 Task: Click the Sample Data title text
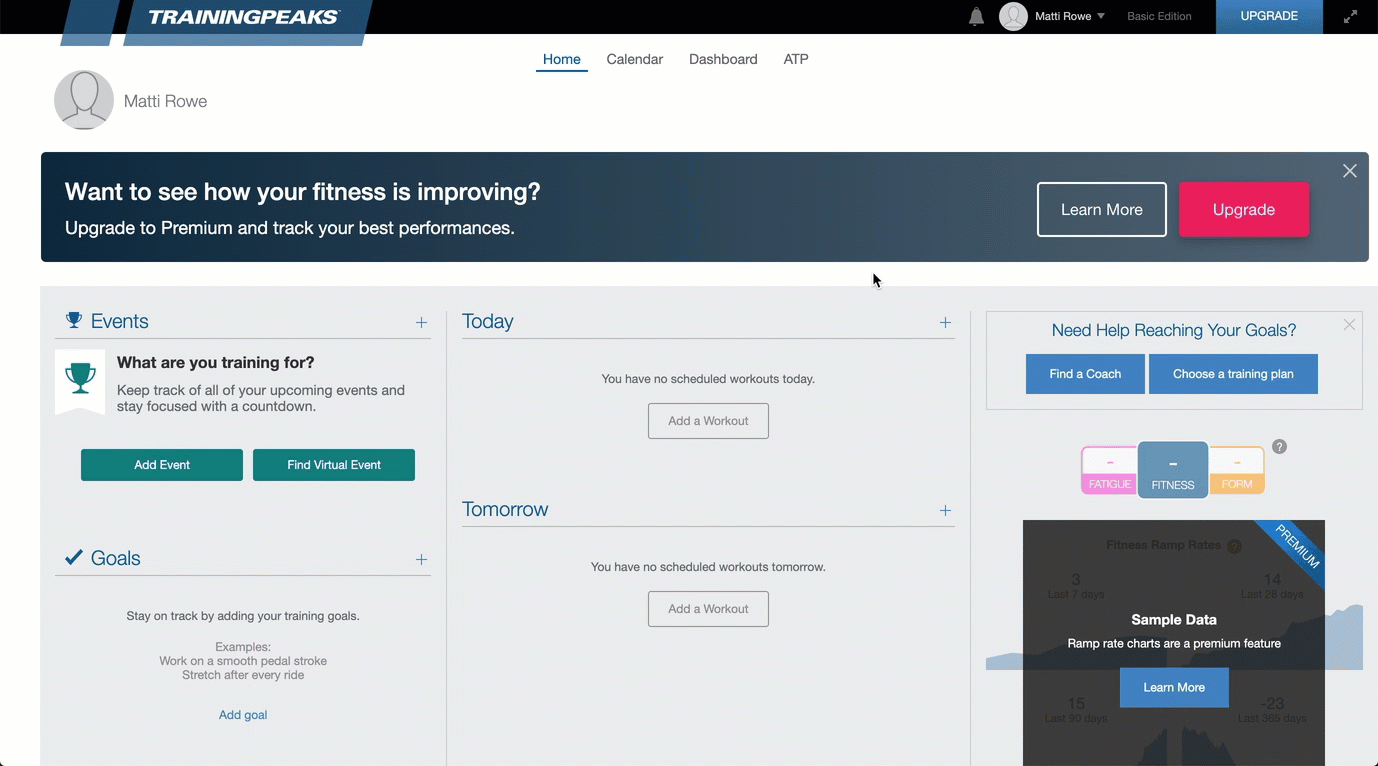pyautogui.click(x=1174, y=620)
